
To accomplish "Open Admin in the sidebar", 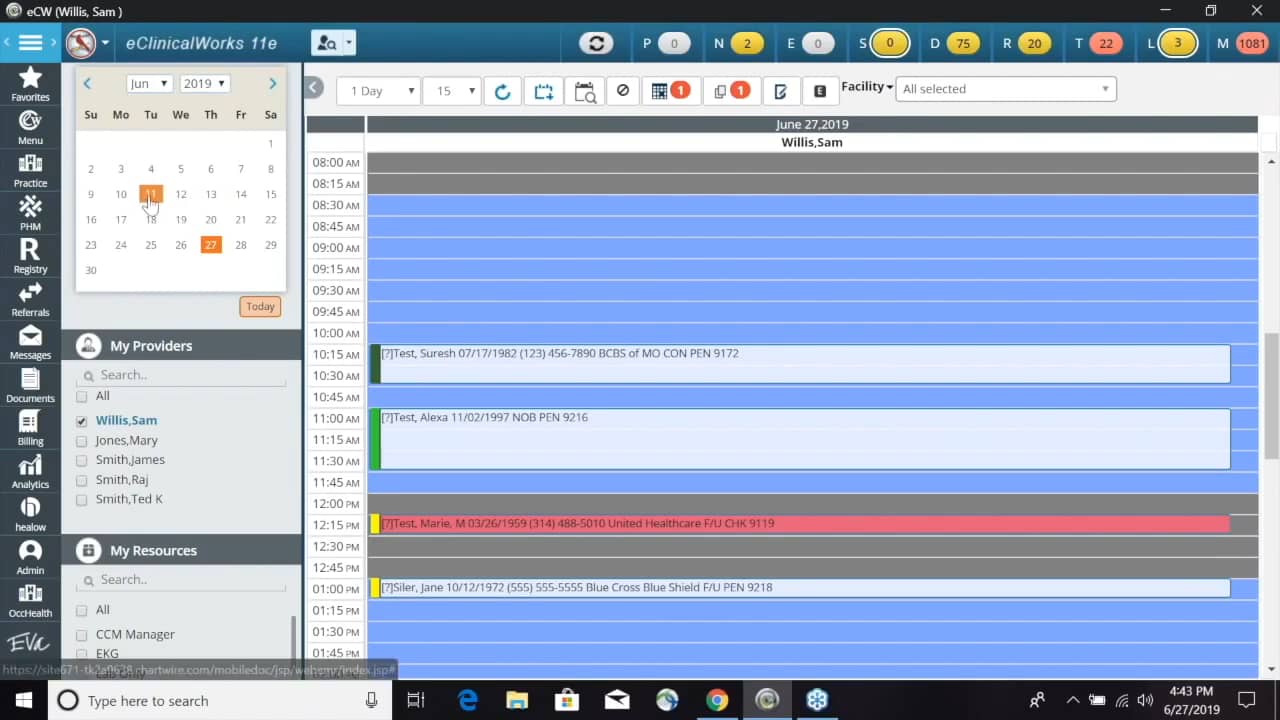I will (x=30, y=557).
